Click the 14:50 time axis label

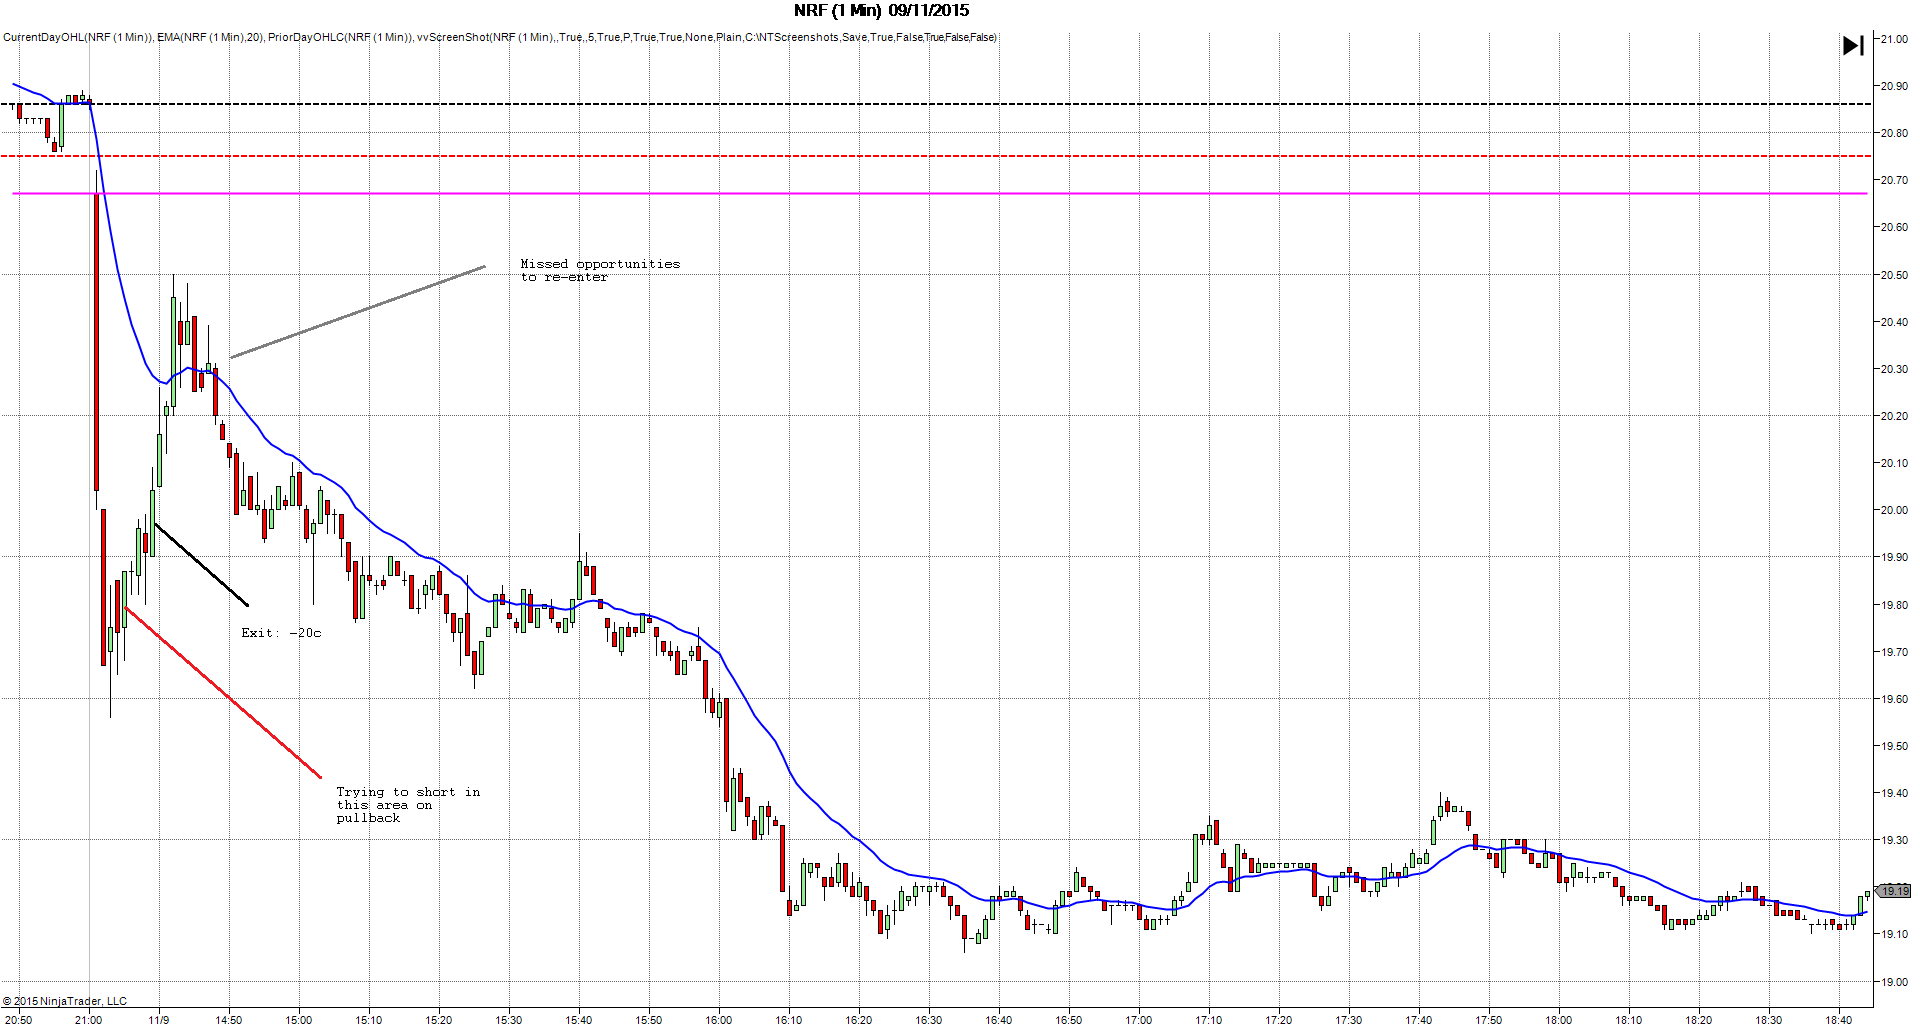point(228,1020)
